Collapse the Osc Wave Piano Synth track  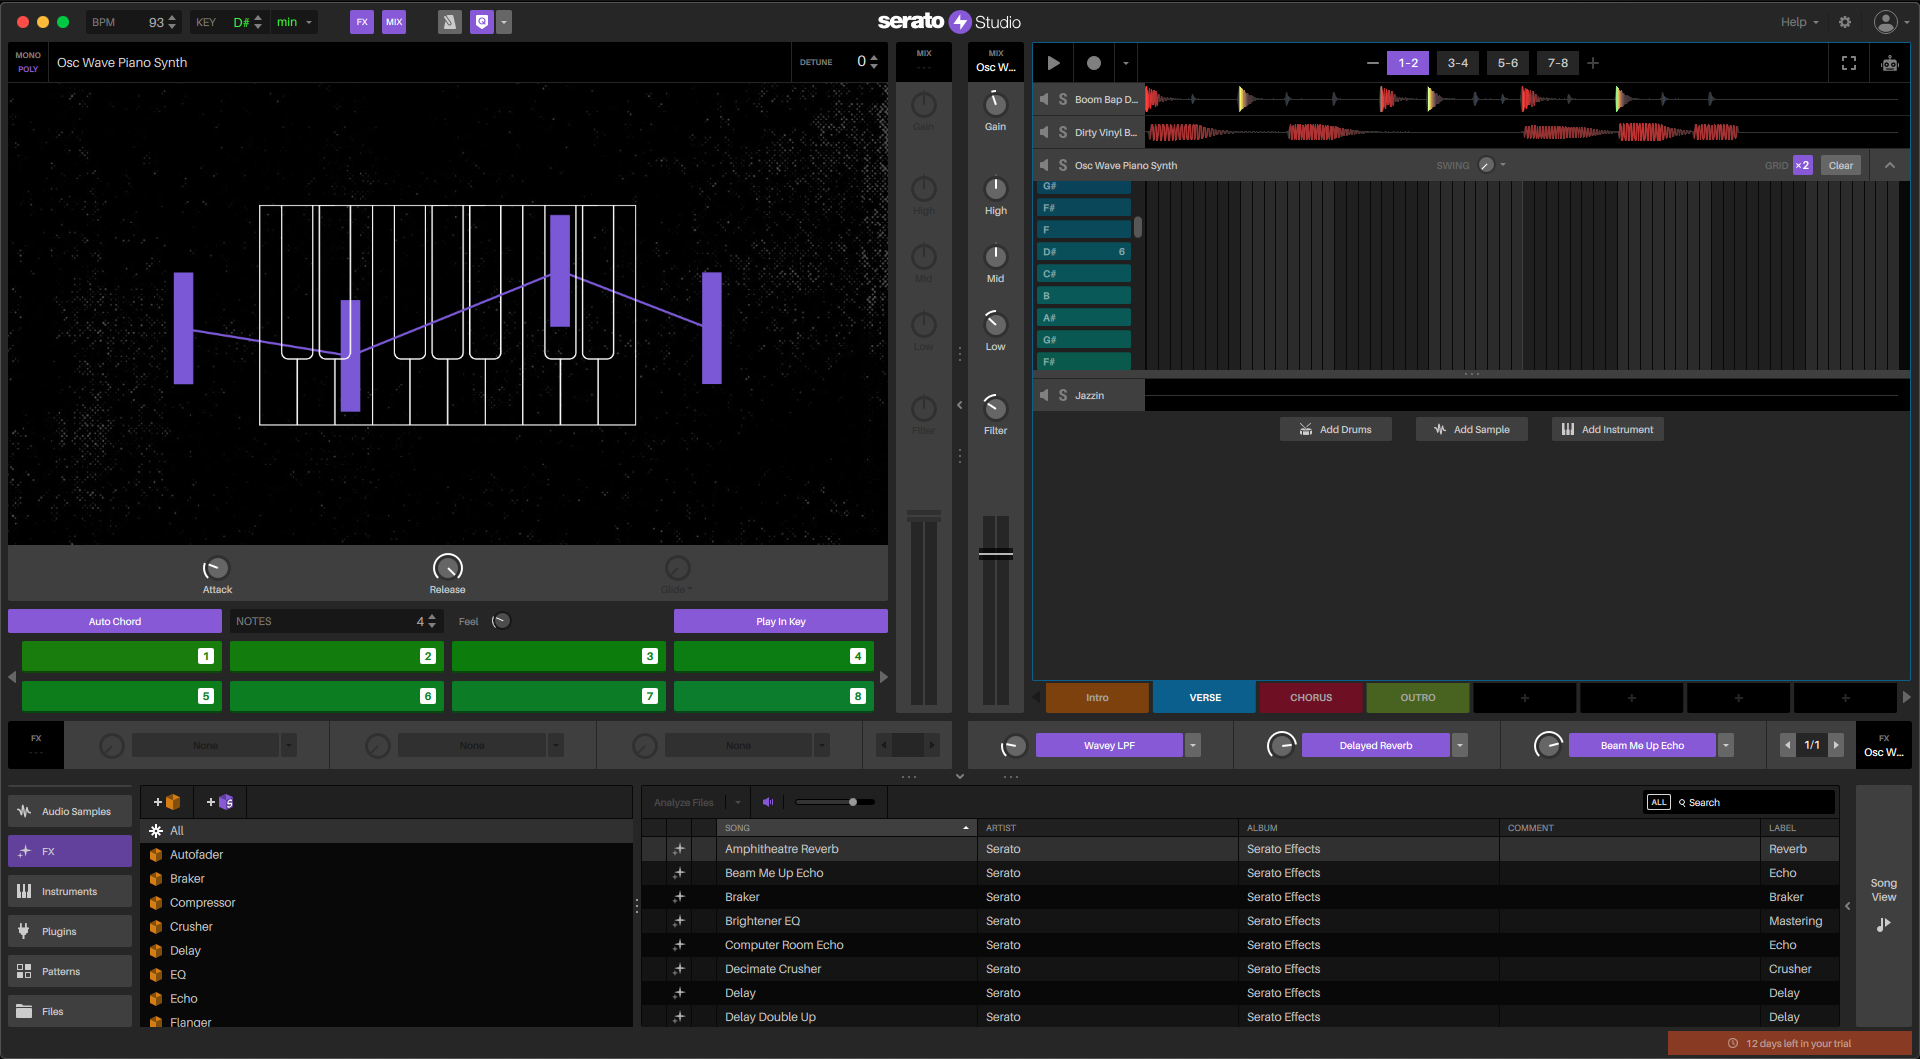coord(1889,165)
